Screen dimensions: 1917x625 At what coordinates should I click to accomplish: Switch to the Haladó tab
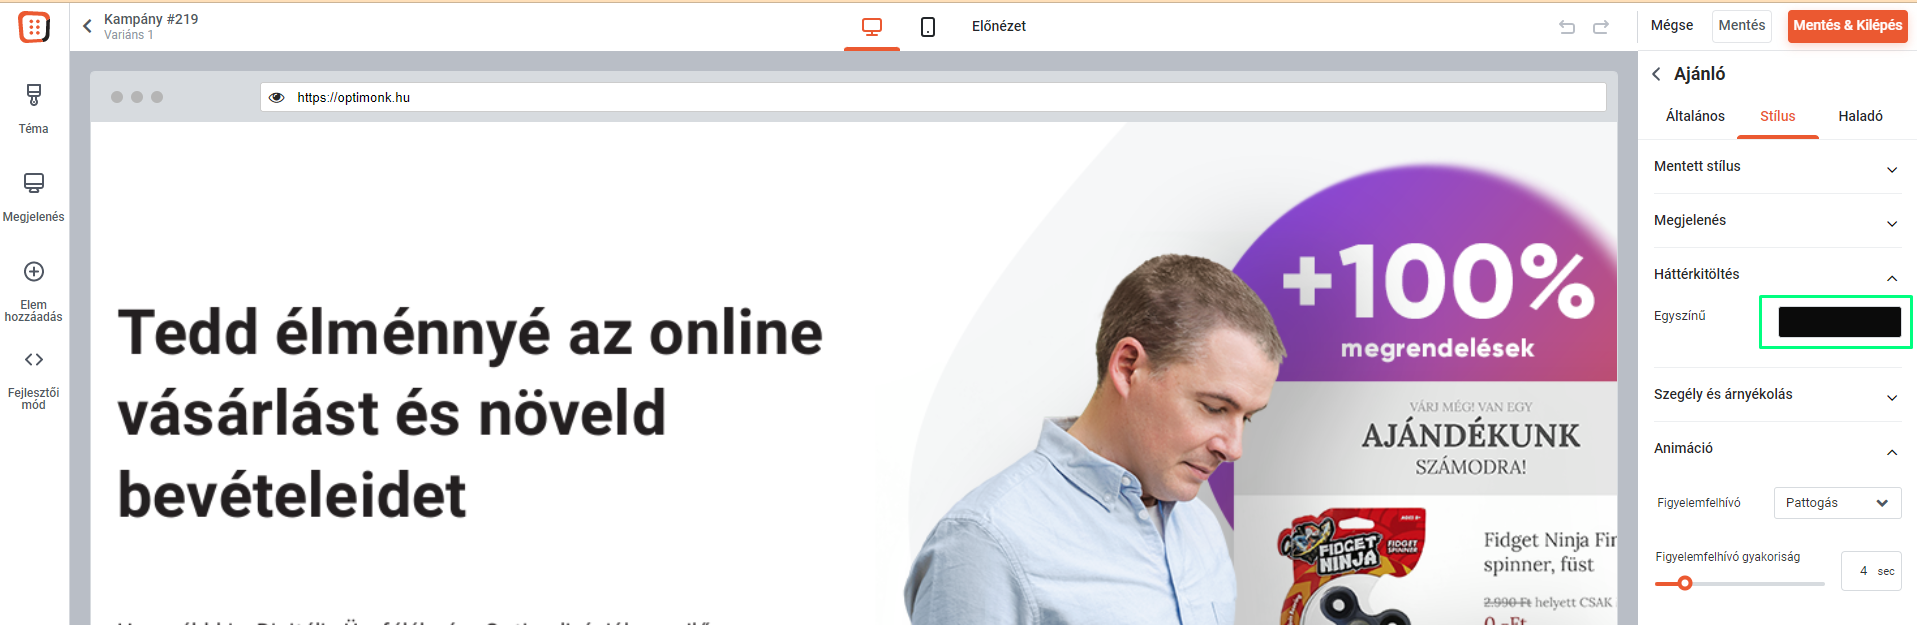pyautogui.click(x=1860, y=116)
